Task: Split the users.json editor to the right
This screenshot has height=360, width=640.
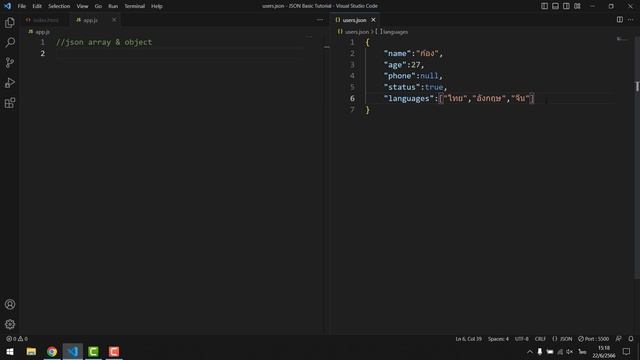Action: (x=620, y=20)
